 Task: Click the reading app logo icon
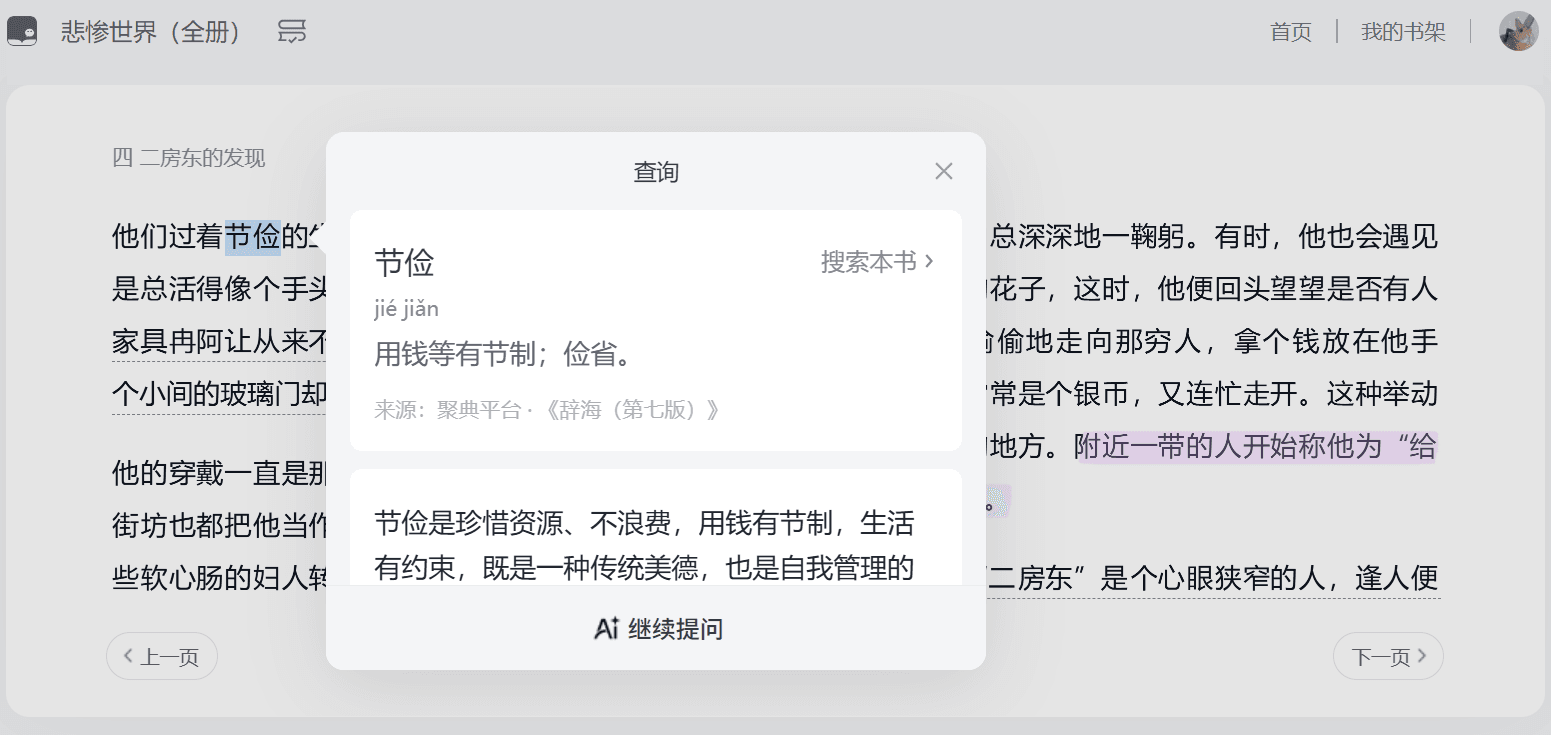pos(22,31)
